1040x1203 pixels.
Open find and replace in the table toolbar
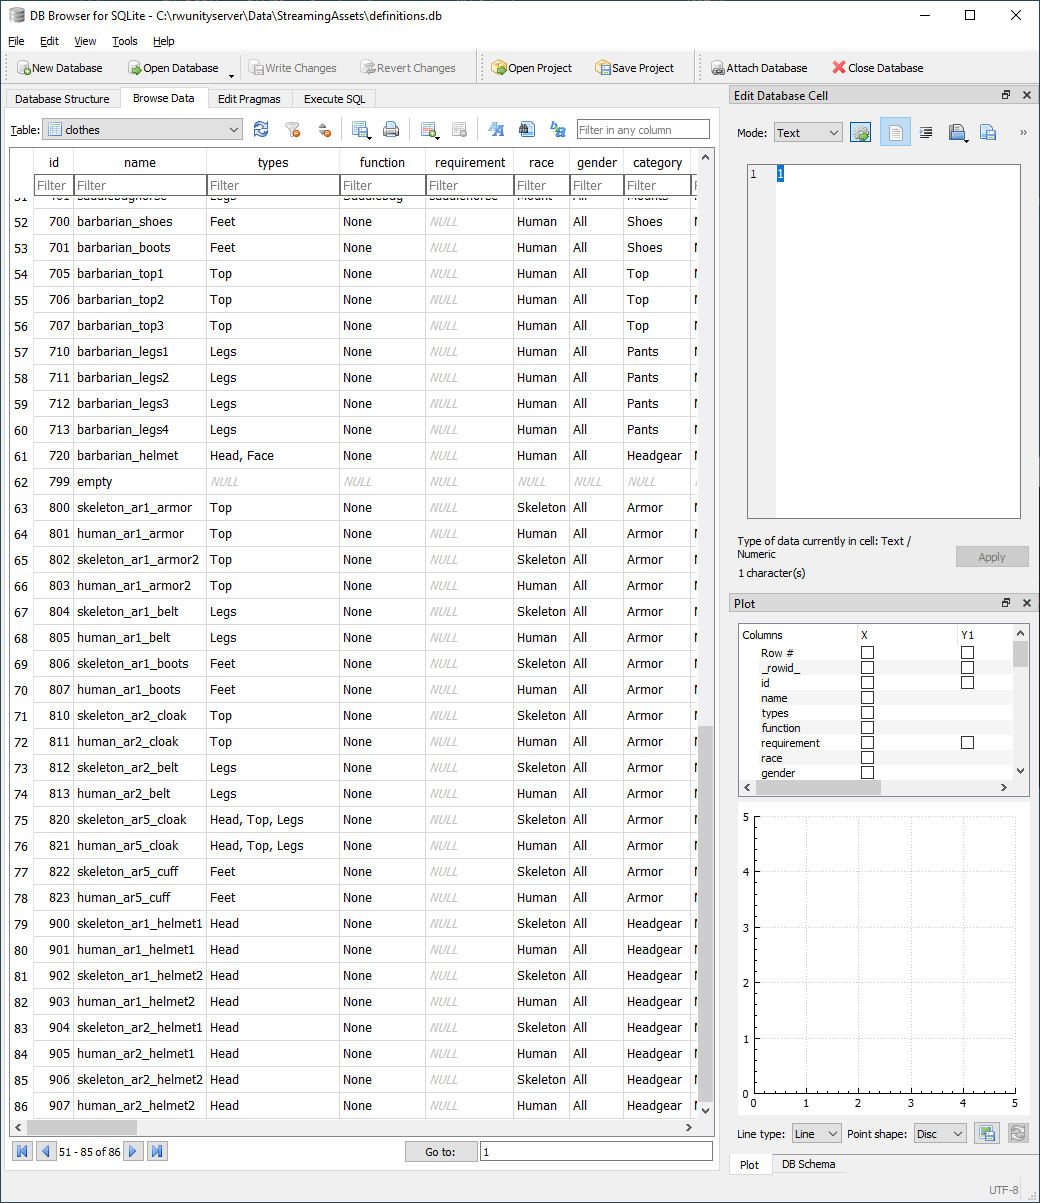tap(558, 130)
